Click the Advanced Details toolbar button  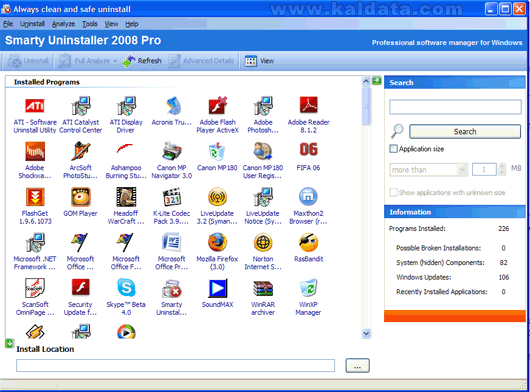[x=201, y=61]
